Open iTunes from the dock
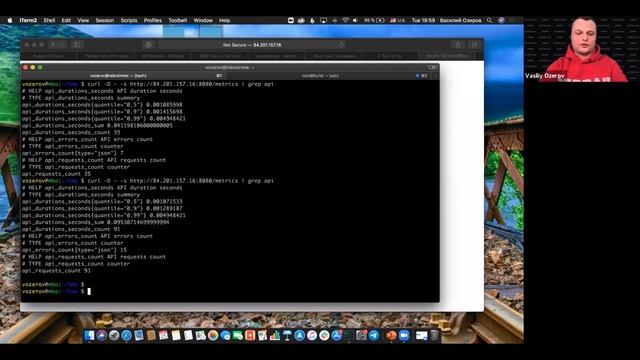The width and height of the screenshot is (640, 360). click(312, 336)
